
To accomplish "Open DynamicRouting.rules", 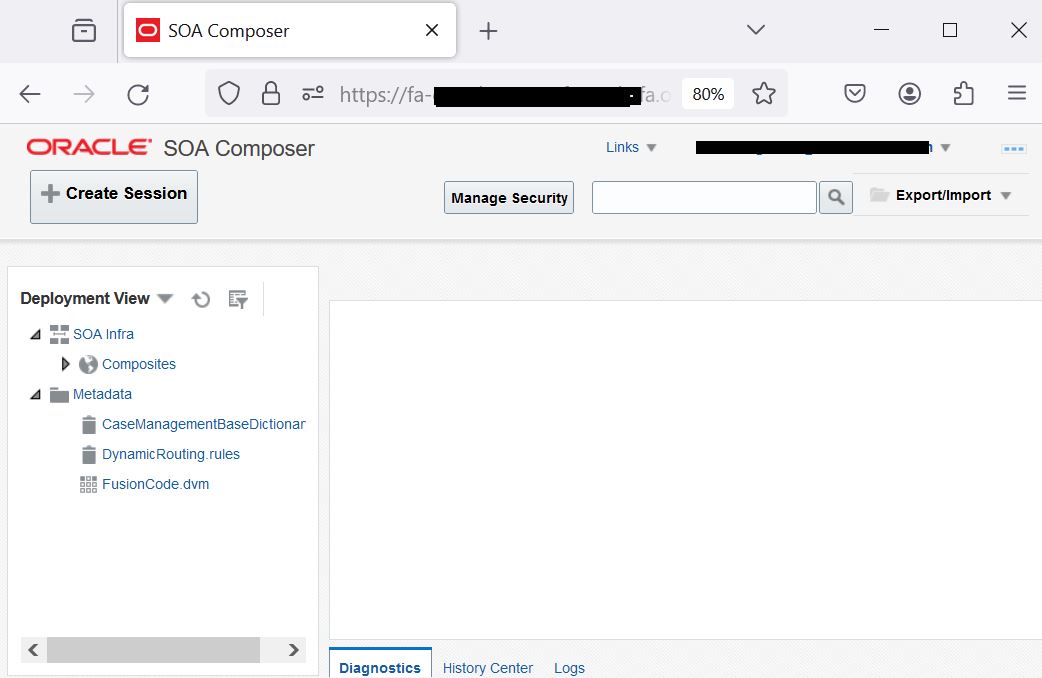I will [171, 454].
